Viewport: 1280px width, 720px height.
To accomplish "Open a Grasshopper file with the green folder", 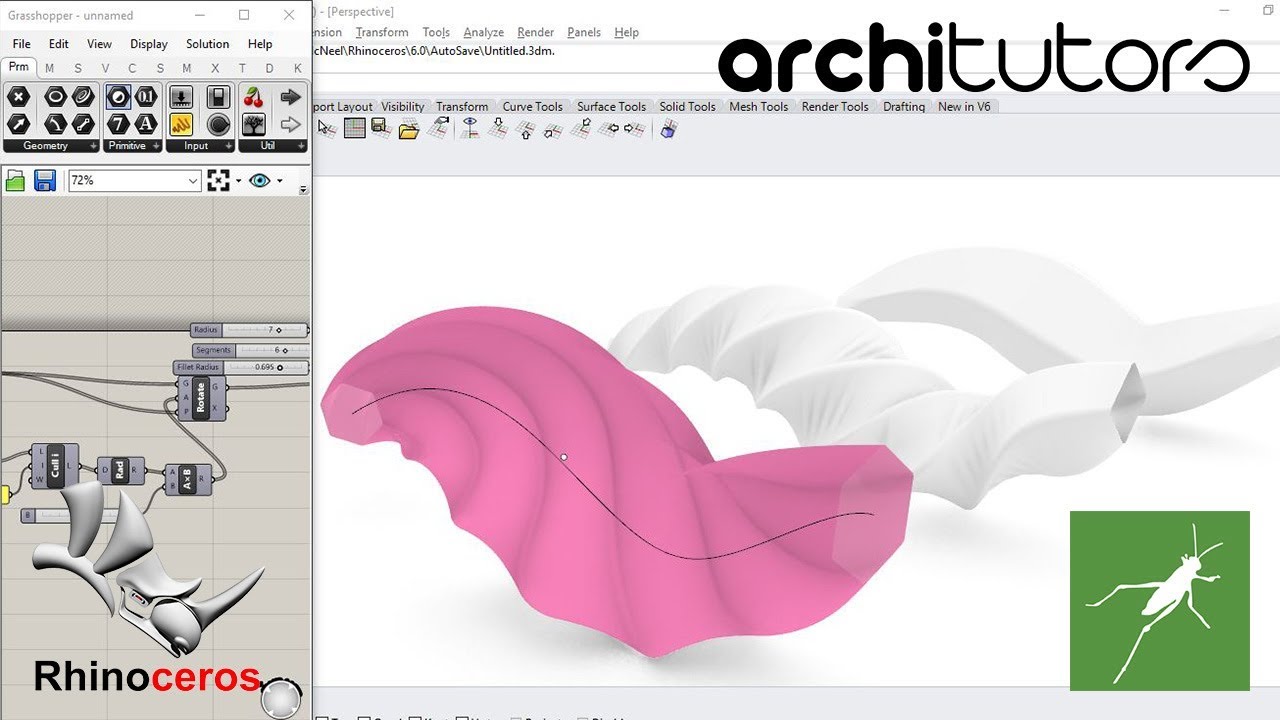I will [15, 181].
